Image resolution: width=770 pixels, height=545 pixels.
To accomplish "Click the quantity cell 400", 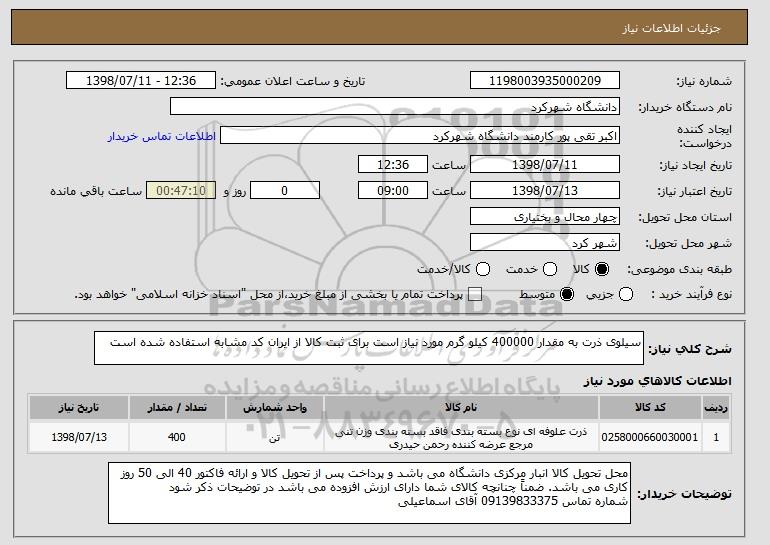I will tap(177, 437).
